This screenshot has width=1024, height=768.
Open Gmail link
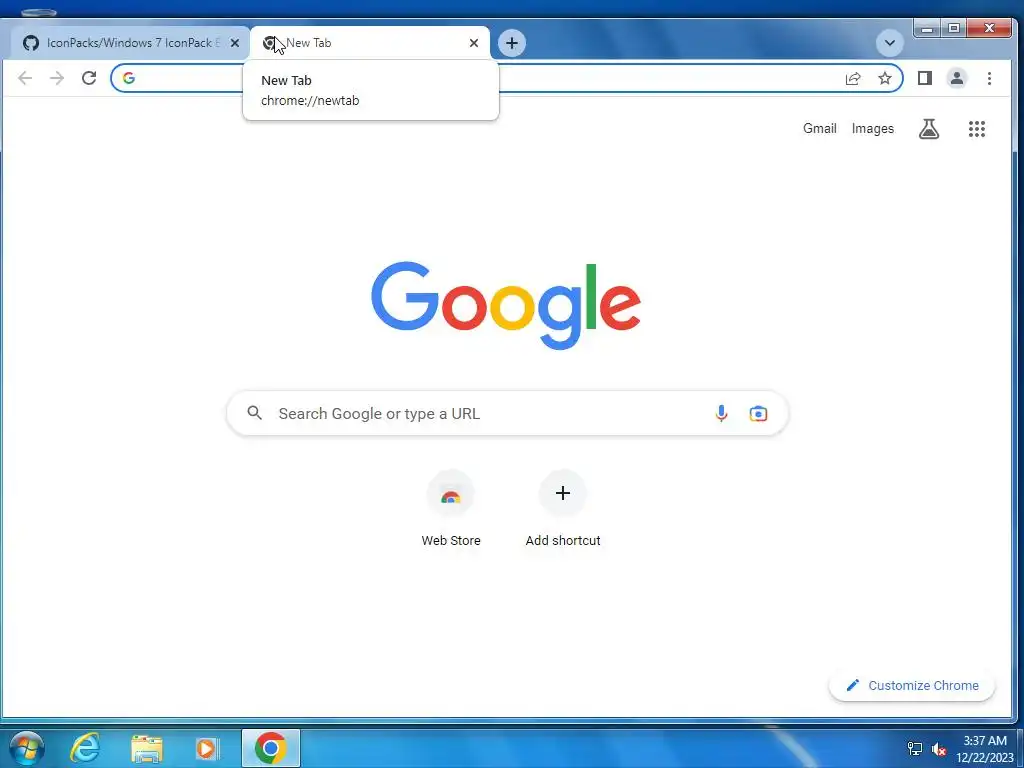(x=820, y=129)
